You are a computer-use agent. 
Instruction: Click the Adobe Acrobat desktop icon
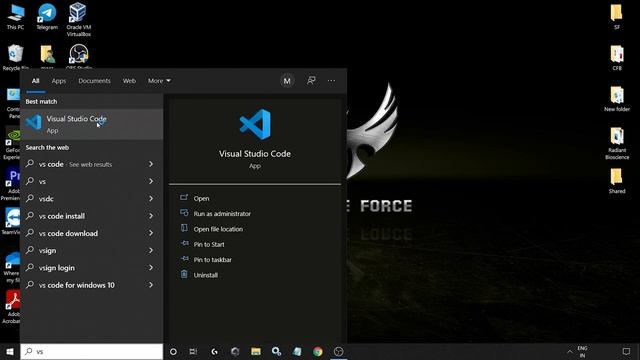[x=12, y=307]
